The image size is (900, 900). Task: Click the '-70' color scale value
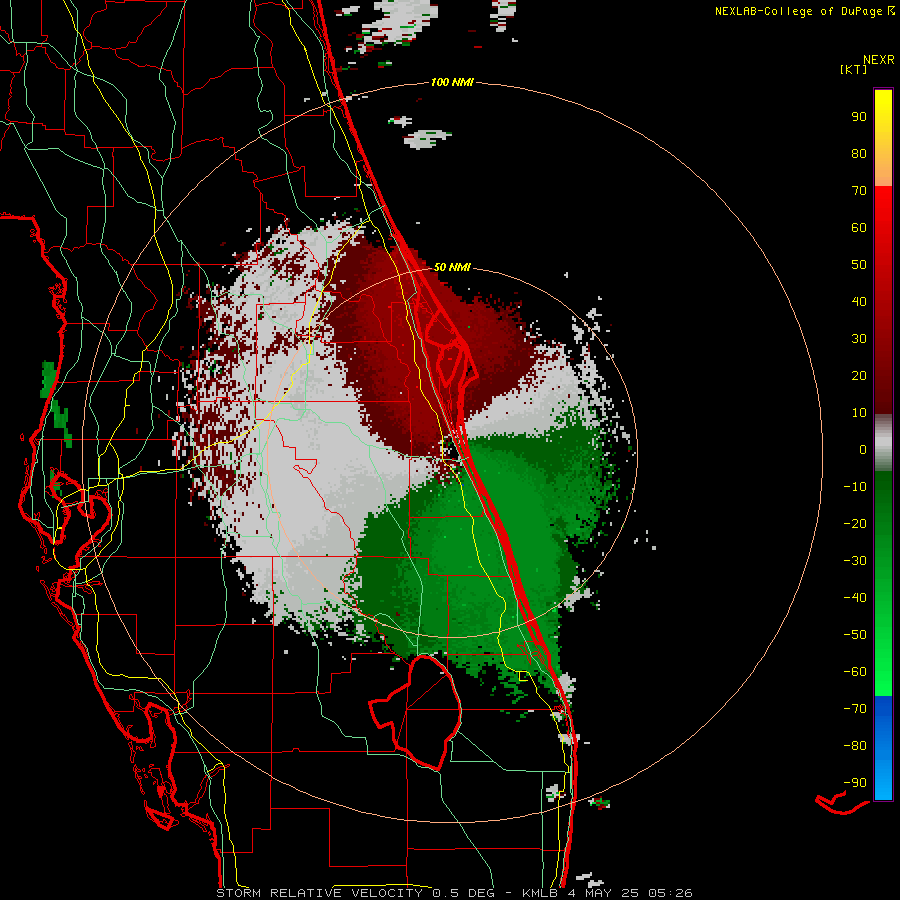click(855, 709)
